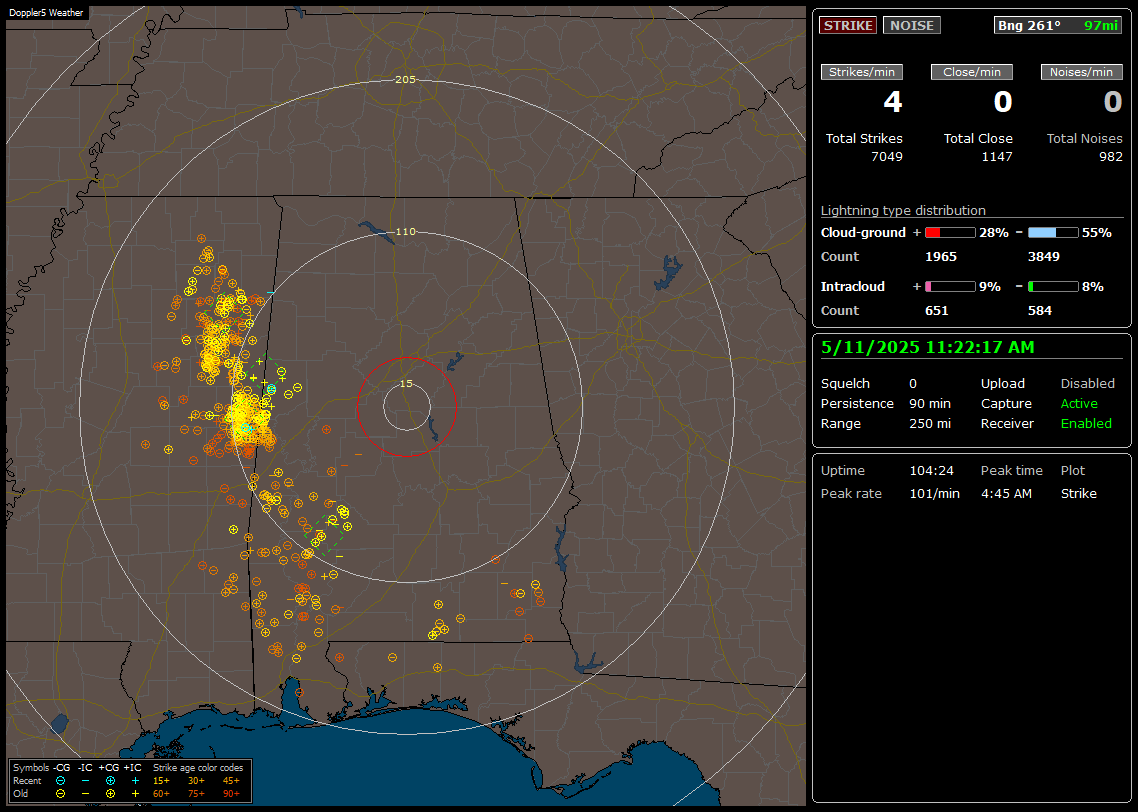
Task: Click the Persistence value 90 min
Action: pyautogui.click(x=930, y=403)
